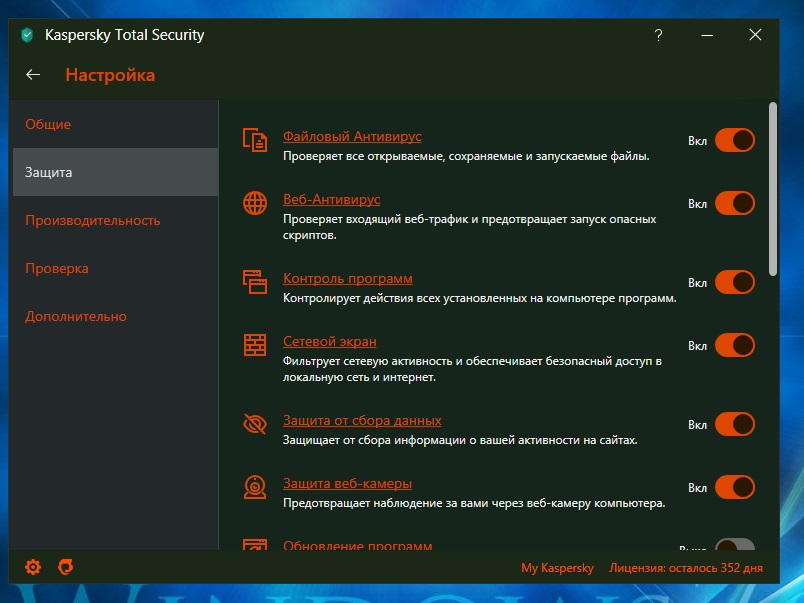Click the webcam protection camera icon

pyautogui.click(x=255, y=487)
